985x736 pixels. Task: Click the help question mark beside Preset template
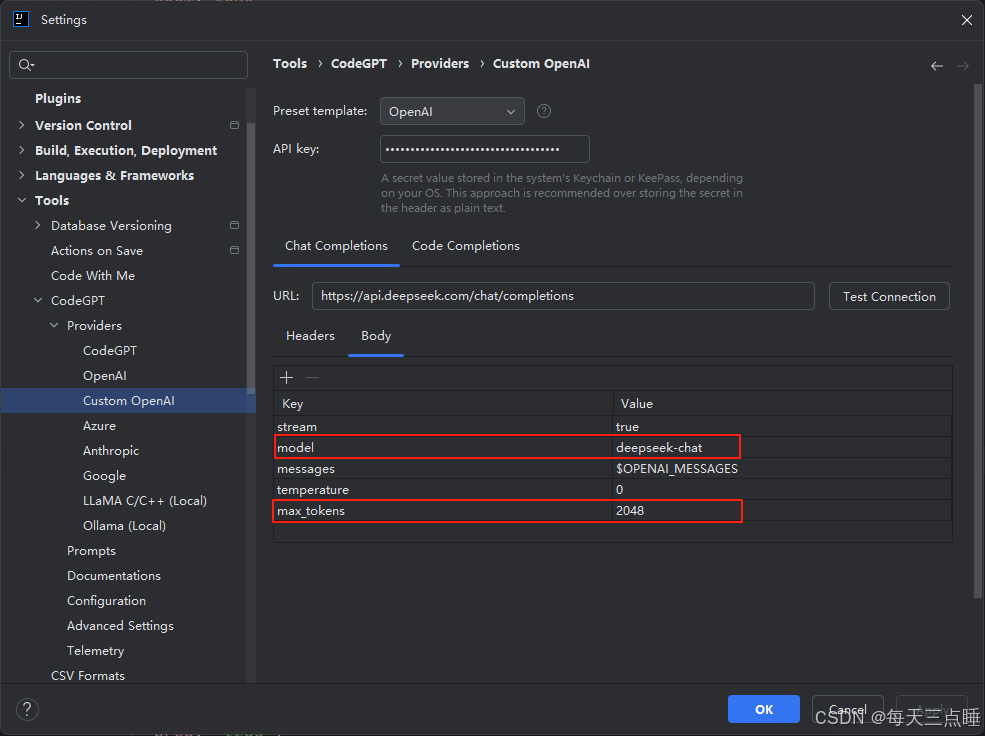point(544,111)
